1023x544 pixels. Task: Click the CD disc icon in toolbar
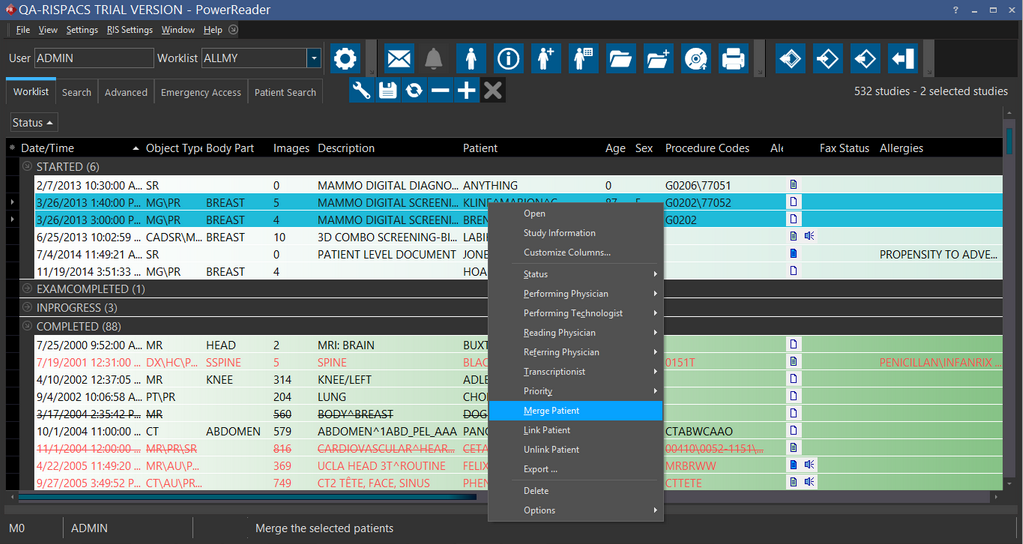[696, 58]
